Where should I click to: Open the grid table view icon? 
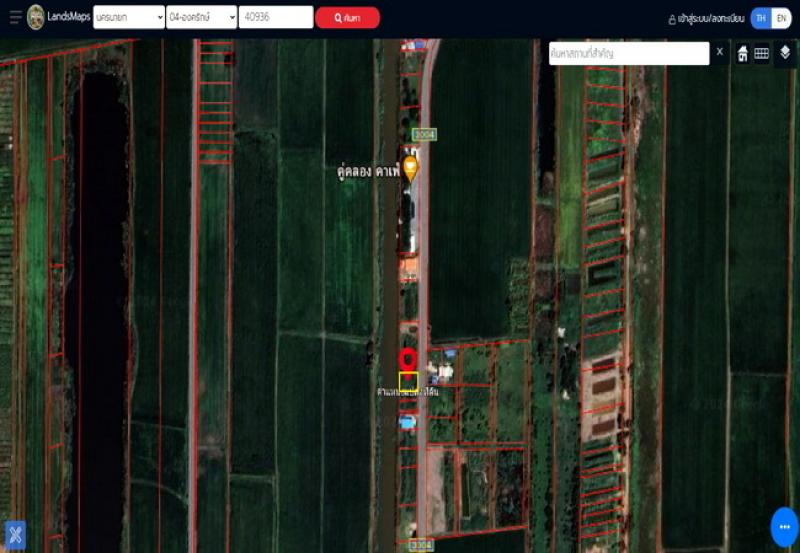pos(762,53)
